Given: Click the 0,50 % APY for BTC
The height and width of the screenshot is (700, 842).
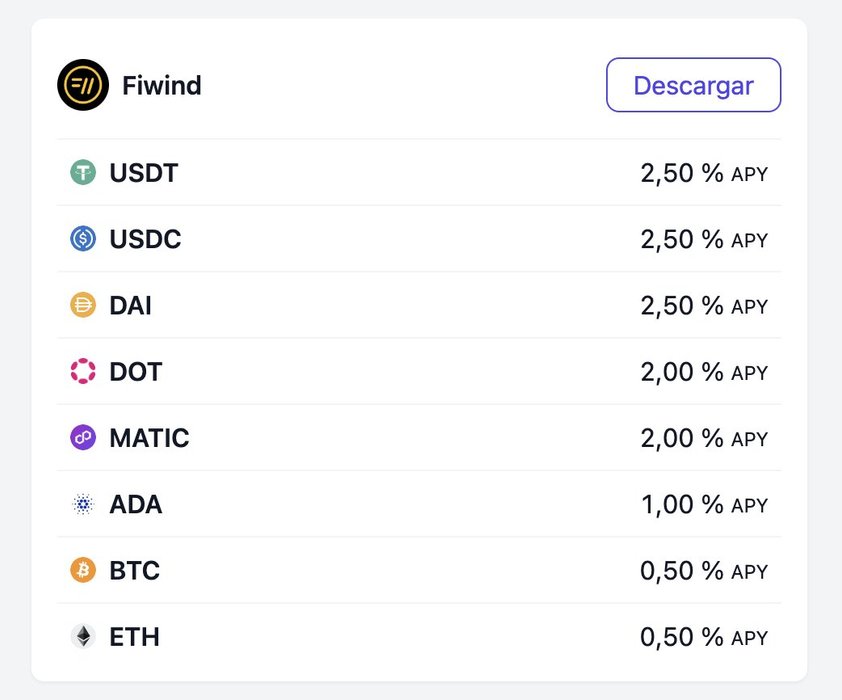Looking at the screenshot, I should pos(704,571).
